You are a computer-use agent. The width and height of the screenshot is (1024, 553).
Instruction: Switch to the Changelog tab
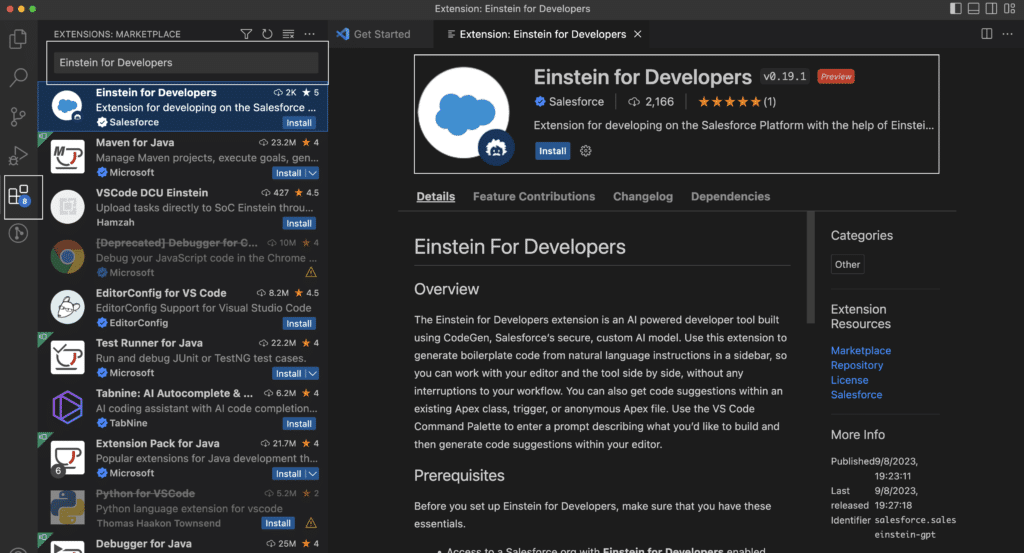(x=642, y=197)
